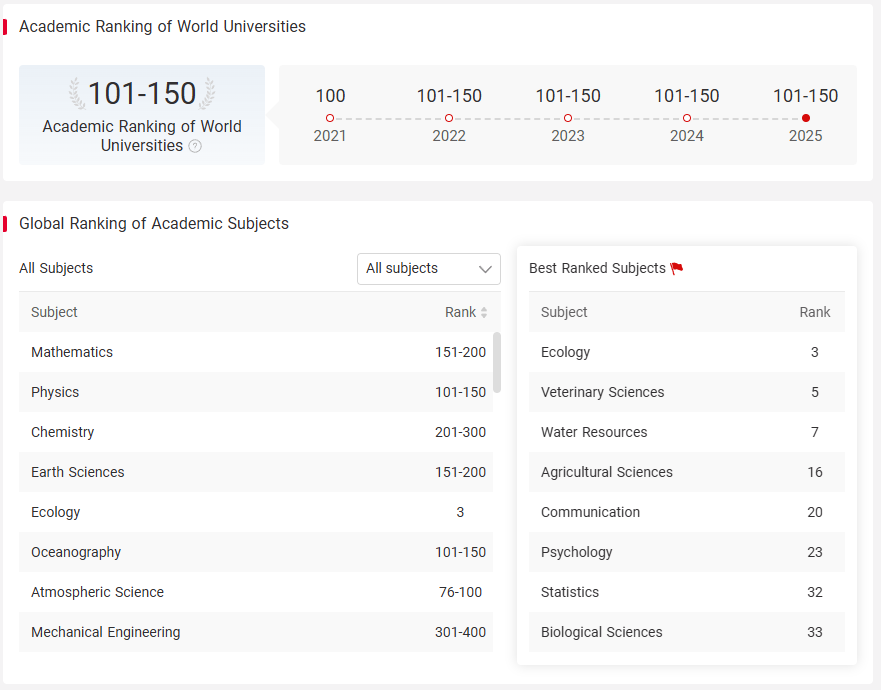Open Veterinary Sciences in Best Ranked
The height and width of the screenshot is (690, 881).
pyautogui.click(x=687, y=392)
